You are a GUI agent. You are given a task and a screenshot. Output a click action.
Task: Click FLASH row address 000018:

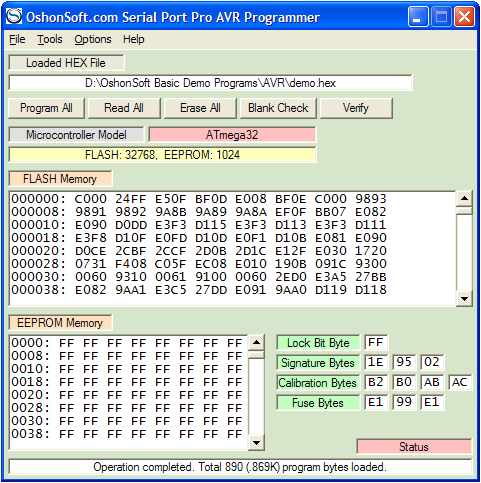click(39, 238)
